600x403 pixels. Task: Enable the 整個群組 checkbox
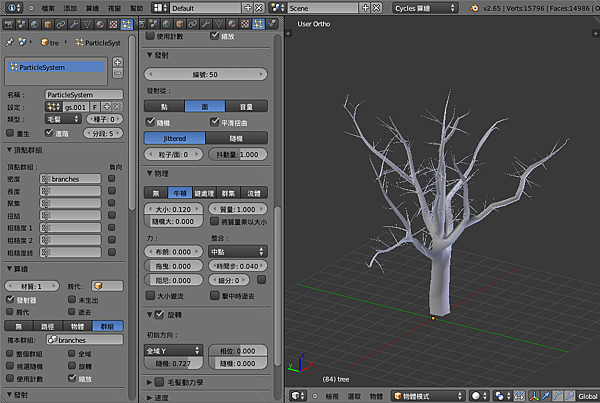(x=10, y=353)
